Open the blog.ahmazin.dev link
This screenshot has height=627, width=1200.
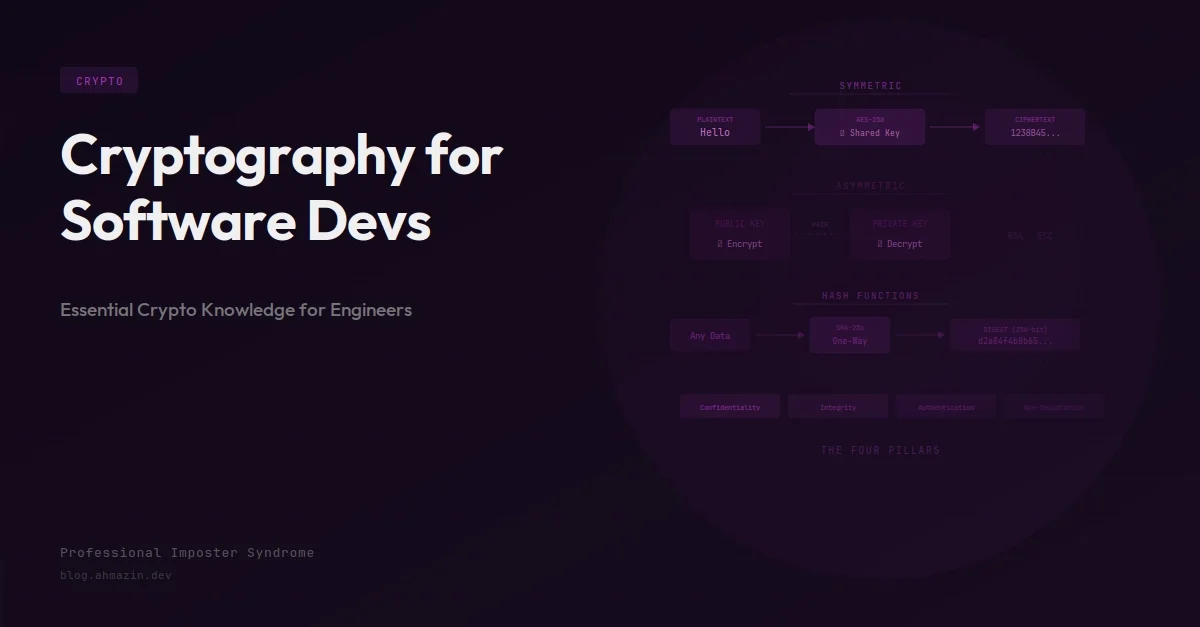click(116, 576)
